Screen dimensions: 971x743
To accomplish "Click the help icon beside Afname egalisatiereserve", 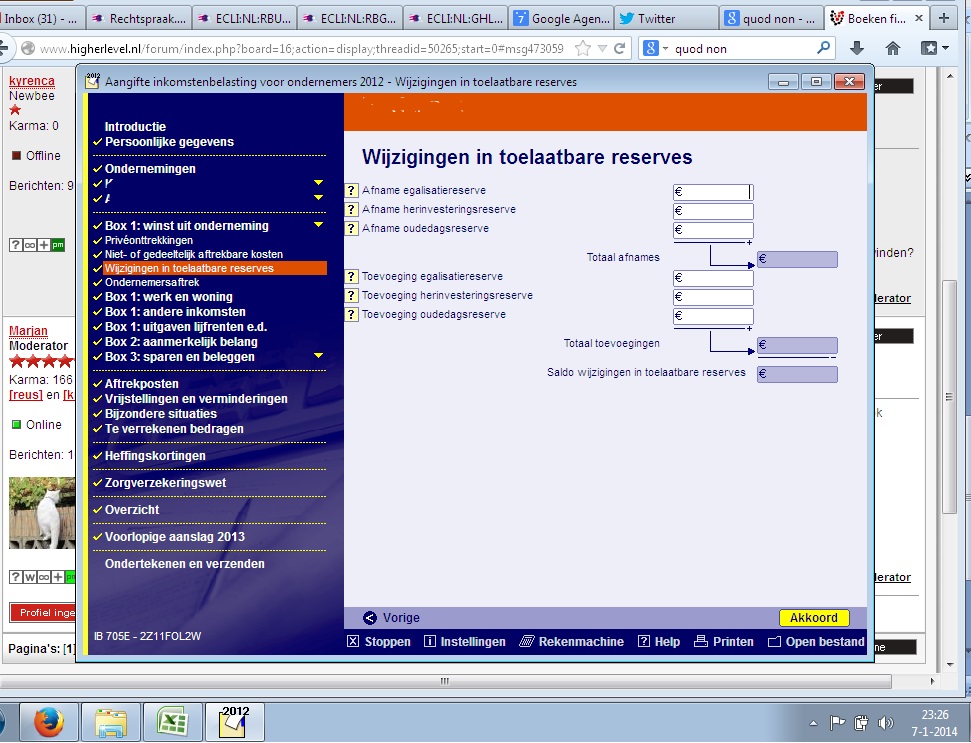I will 351,191.
